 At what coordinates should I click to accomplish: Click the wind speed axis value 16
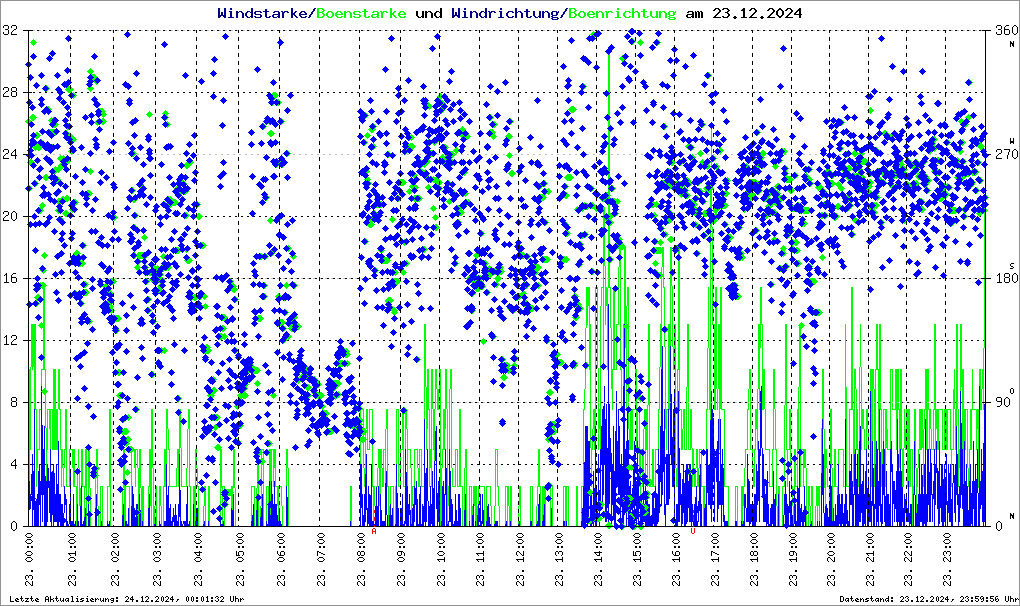(x=10, y=278)
